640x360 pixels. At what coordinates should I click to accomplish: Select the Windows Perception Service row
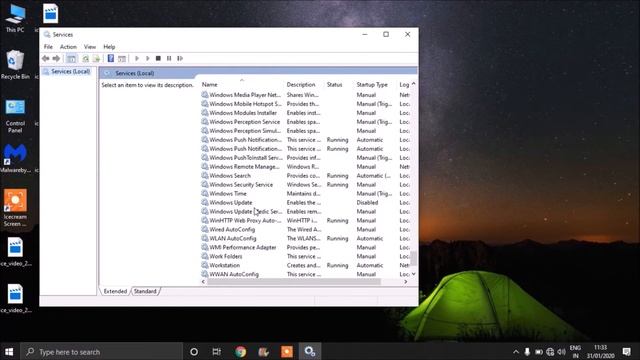[305, 122]
